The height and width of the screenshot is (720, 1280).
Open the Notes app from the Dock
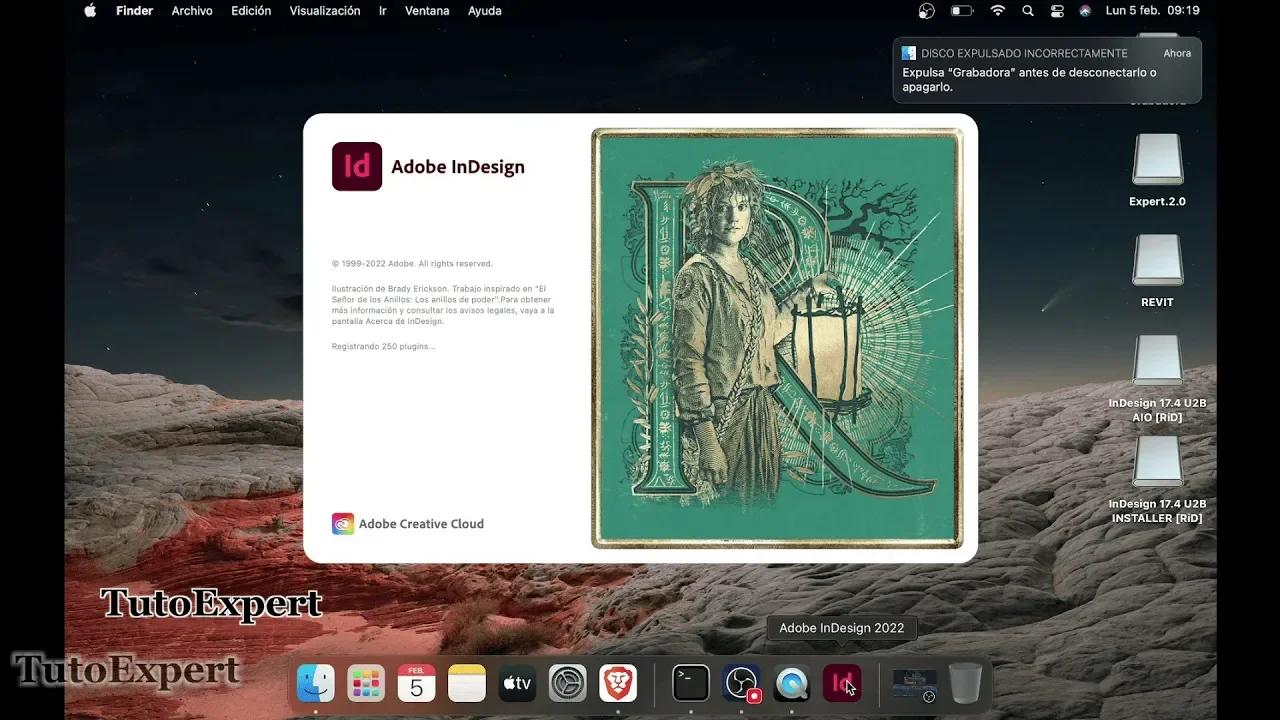[x=466, y=683]
